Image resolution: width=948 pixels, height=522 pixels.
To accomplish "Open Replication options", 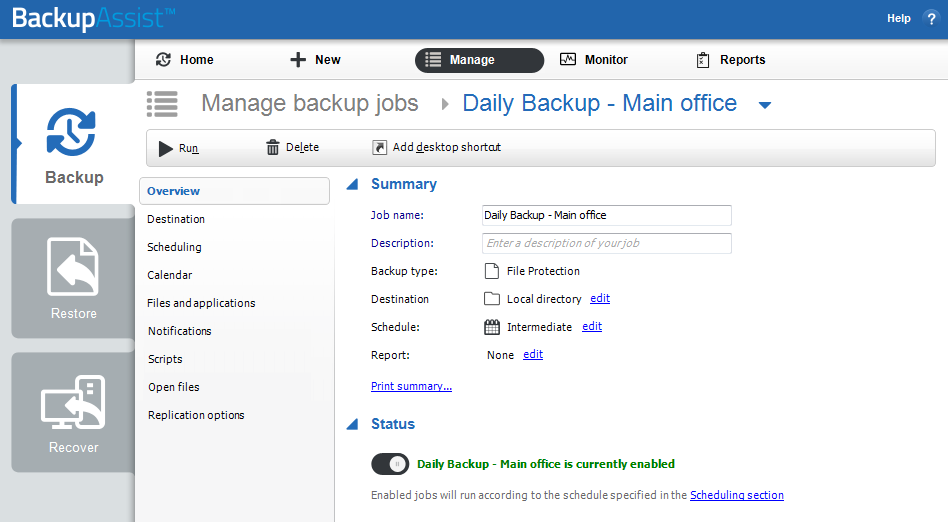I will (196, 415).
